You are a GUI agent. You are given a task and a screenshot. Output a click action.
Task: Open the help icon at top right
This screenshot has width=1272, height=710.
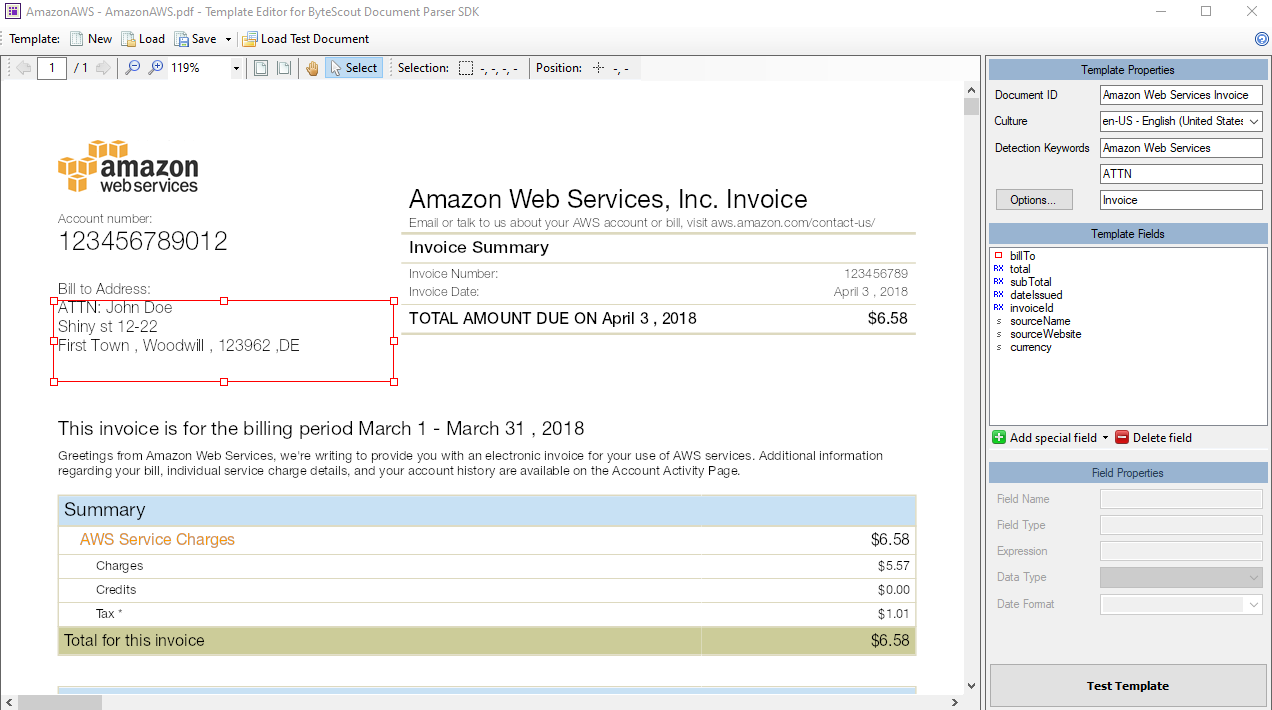coord(1261,39)
